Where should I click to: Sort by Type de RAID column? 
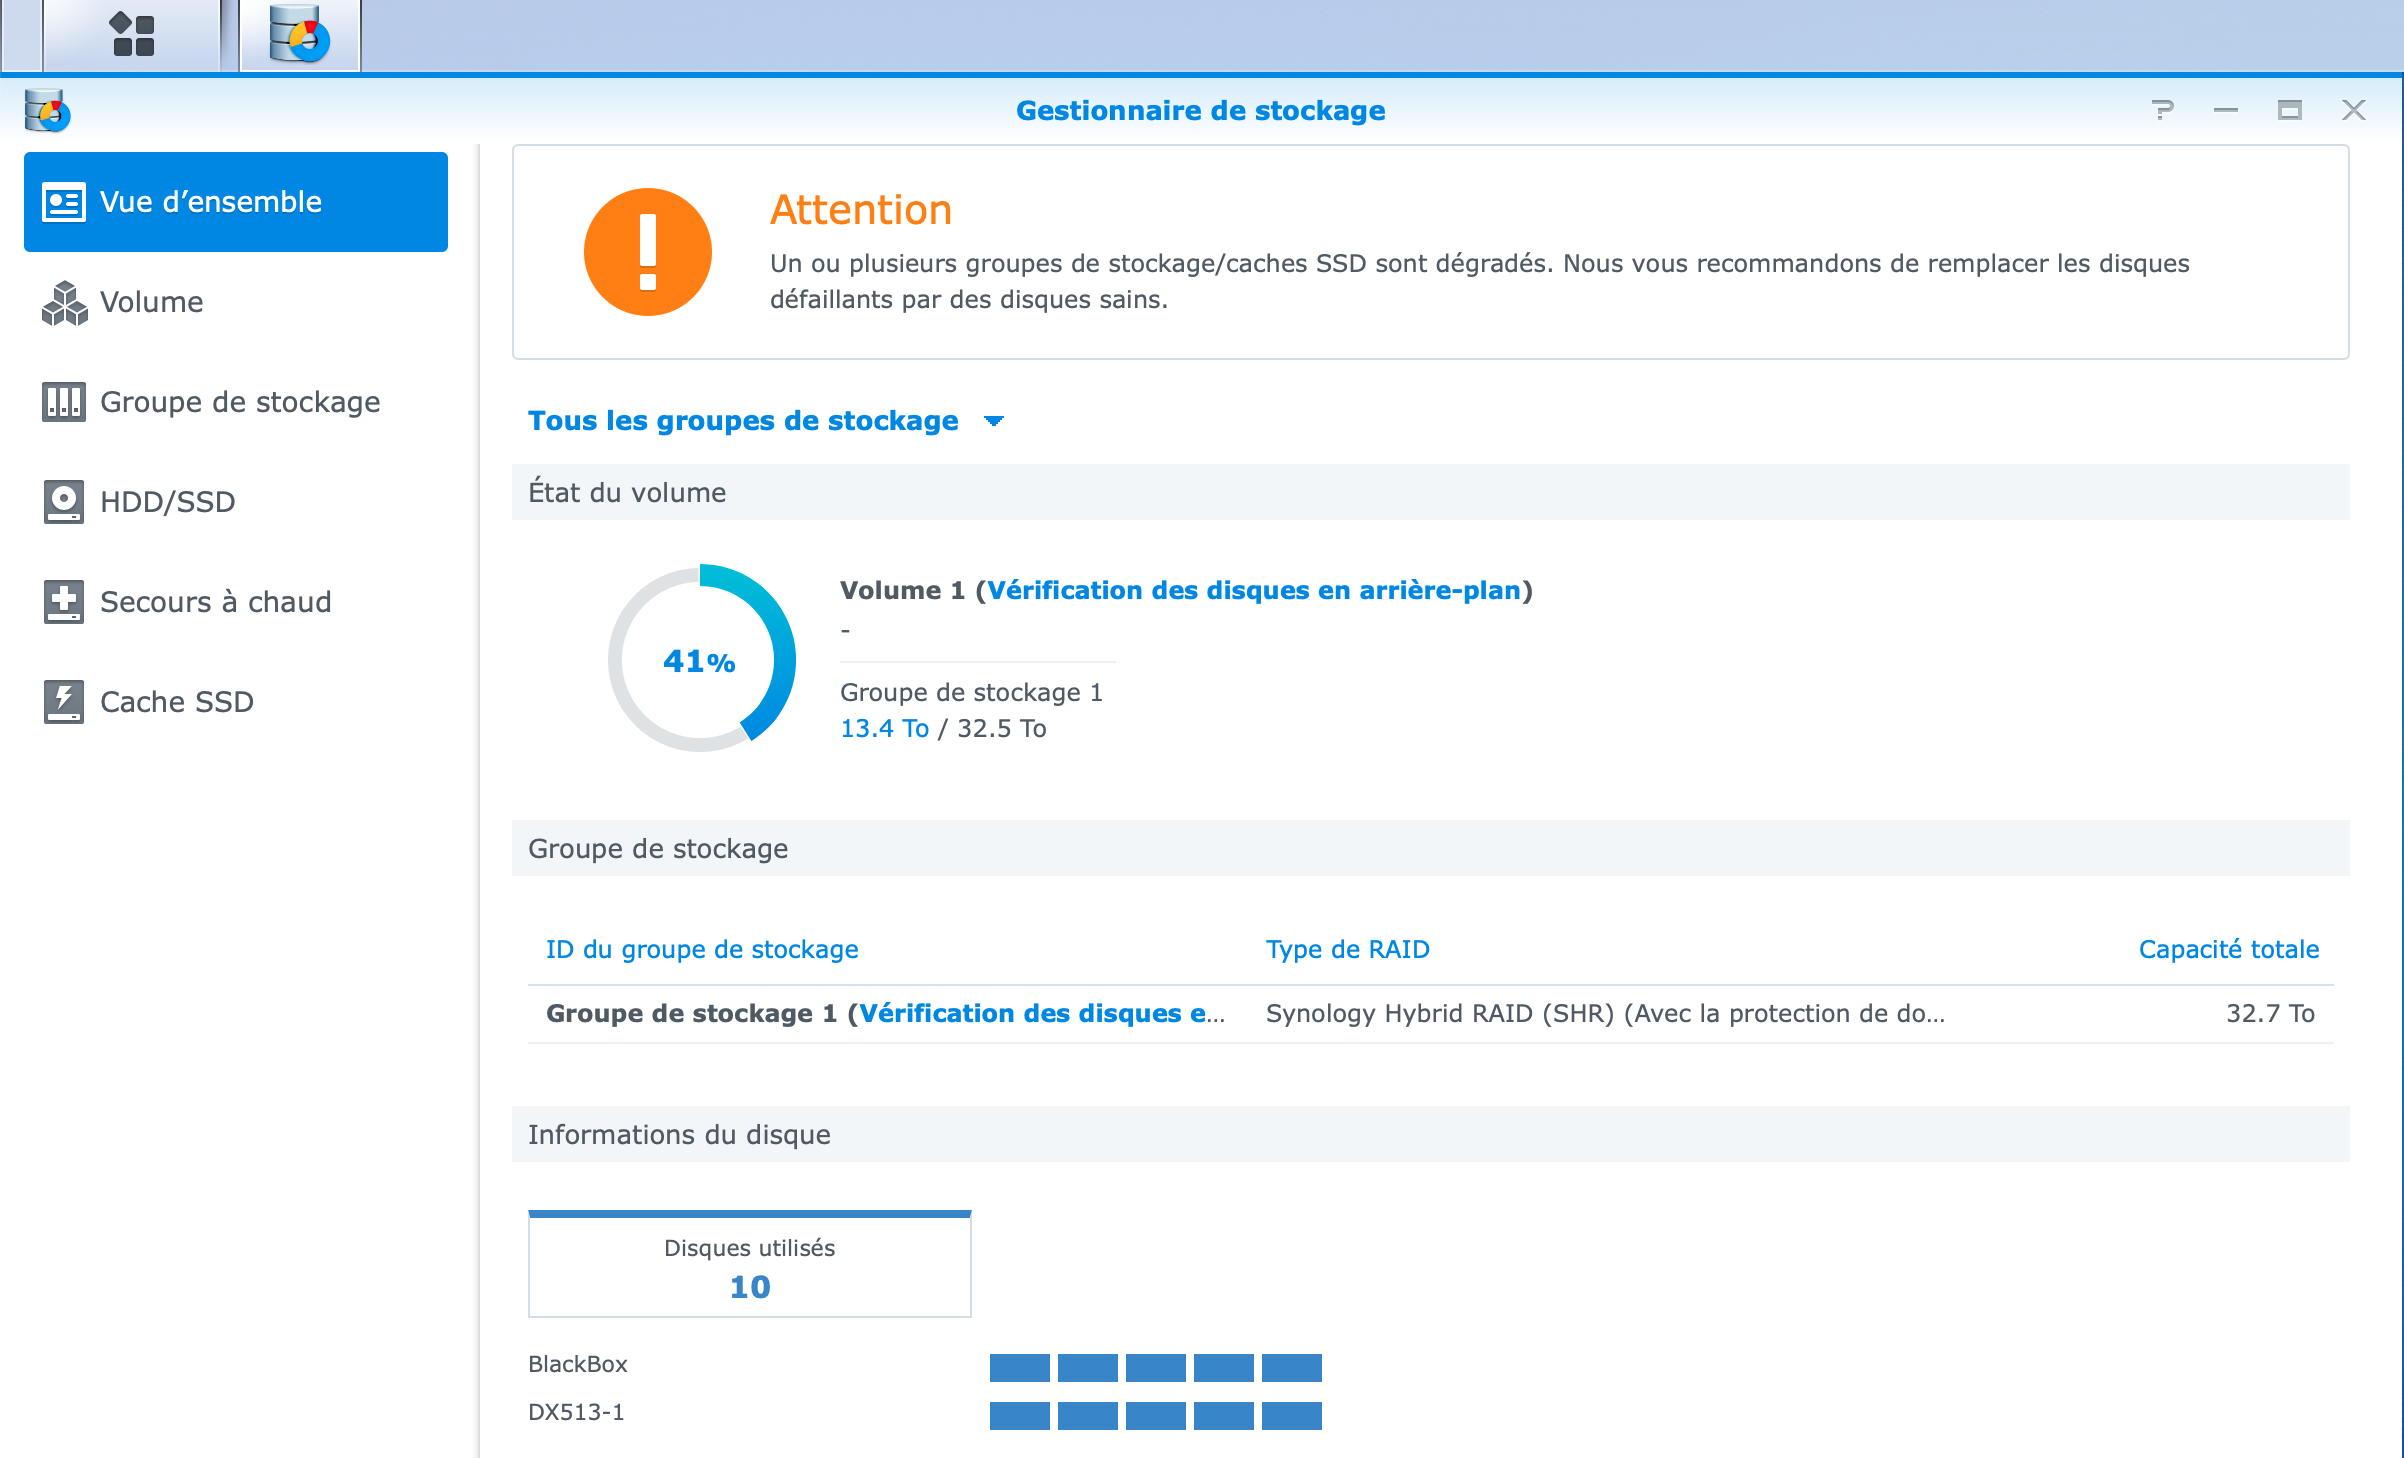[1347, 949]
